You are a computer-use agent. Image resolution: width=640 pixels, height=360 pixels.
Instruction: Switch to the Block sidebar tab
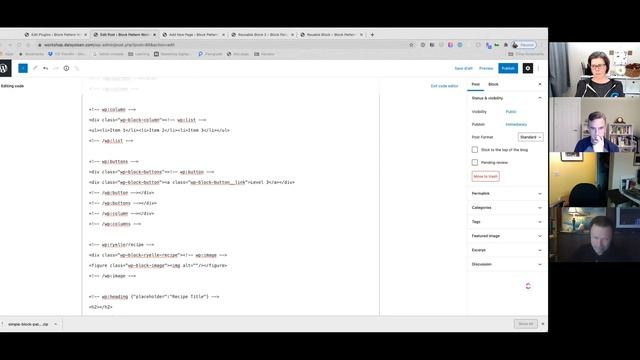pos(493,84)
